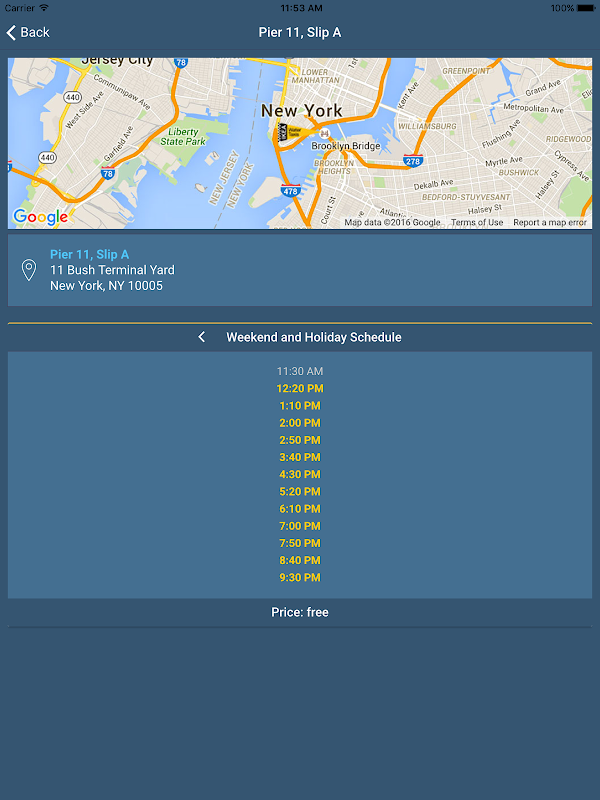Select the 2:00 PM departure time

click(x=300, y=422)
